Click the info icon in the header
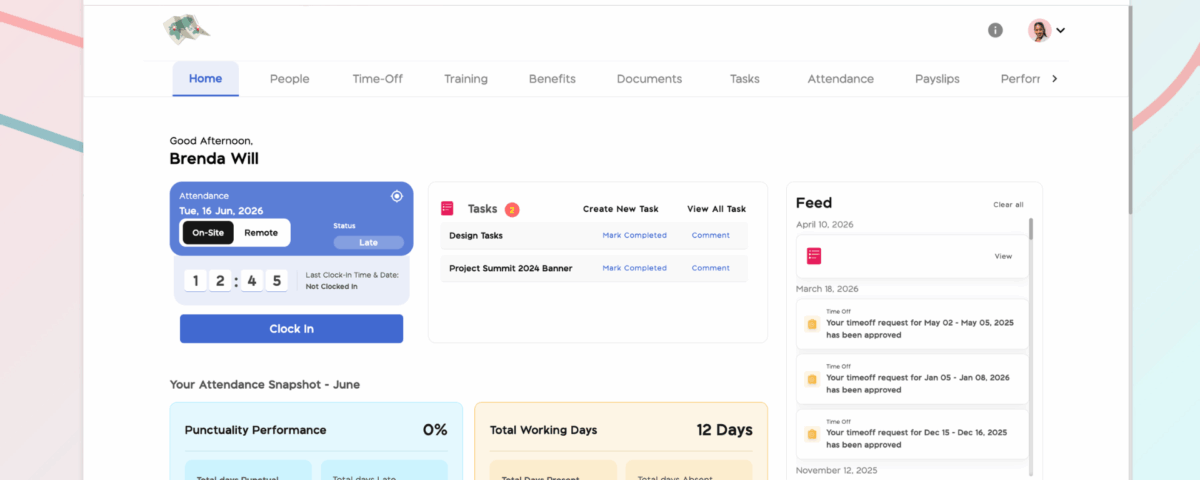The width and height of the screenshot is (1200, 480). point(995,30)
